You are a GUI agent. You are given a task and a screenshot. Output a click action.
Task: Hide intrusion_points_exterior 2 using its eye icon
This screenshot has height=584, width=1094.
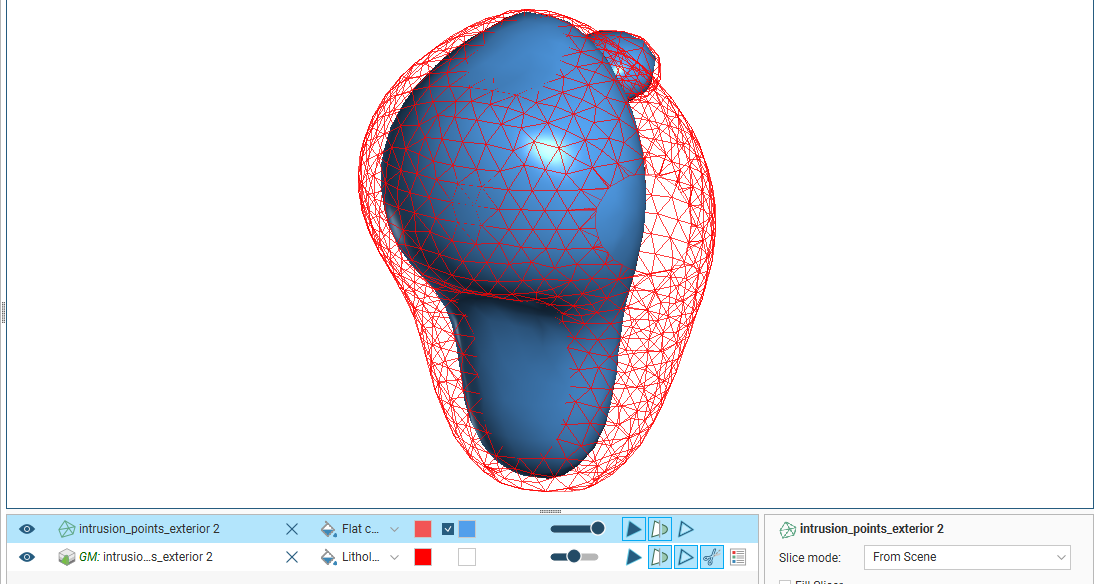pyautogui.click(x=27, y=529)
